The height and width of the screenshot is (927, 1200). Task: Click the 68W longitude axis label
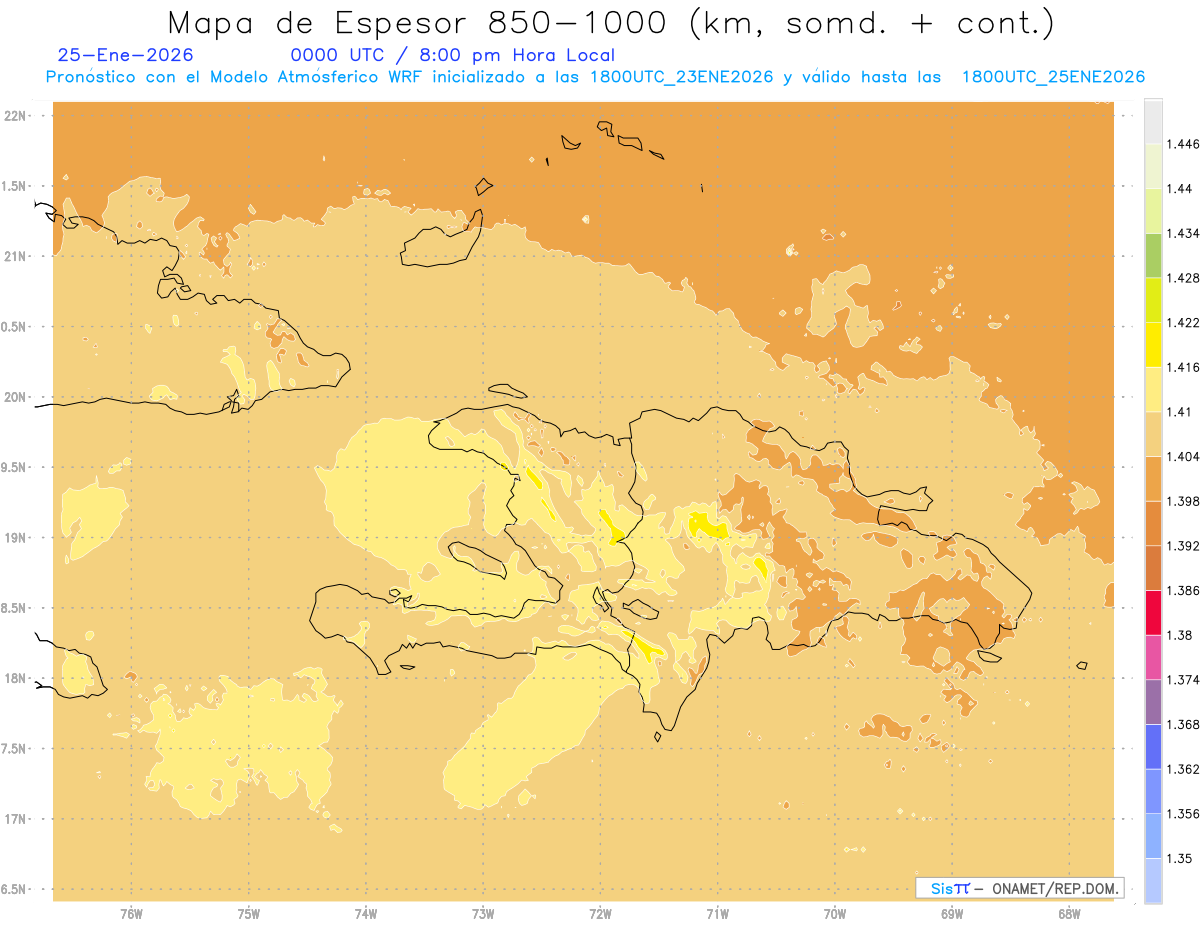click(1068, 914)
